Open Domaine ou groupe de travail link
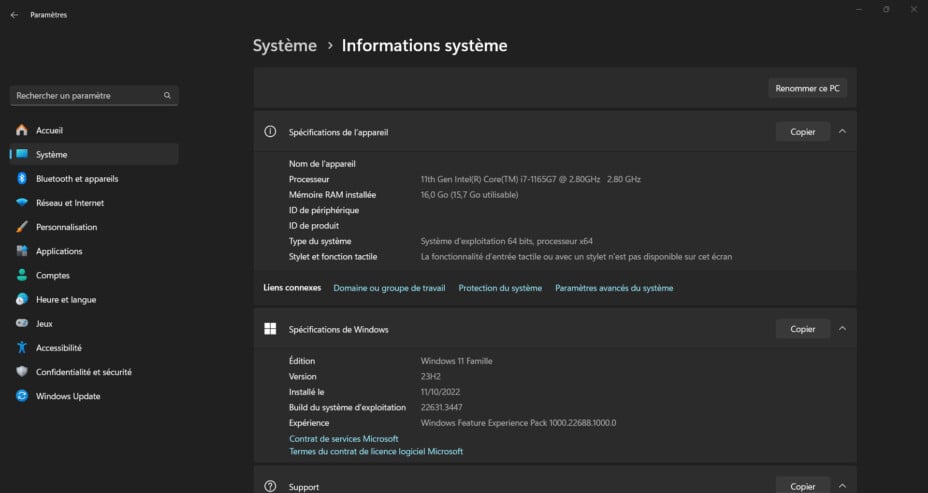The height and width of the screenshot is (493, 928). pyautogui.click(x=389, y=288)
